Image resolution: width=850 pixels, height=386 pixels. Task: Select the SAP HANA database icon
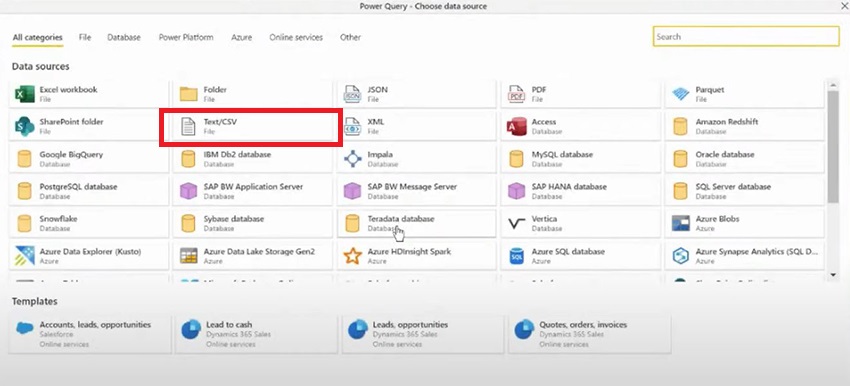coord(516,191)
